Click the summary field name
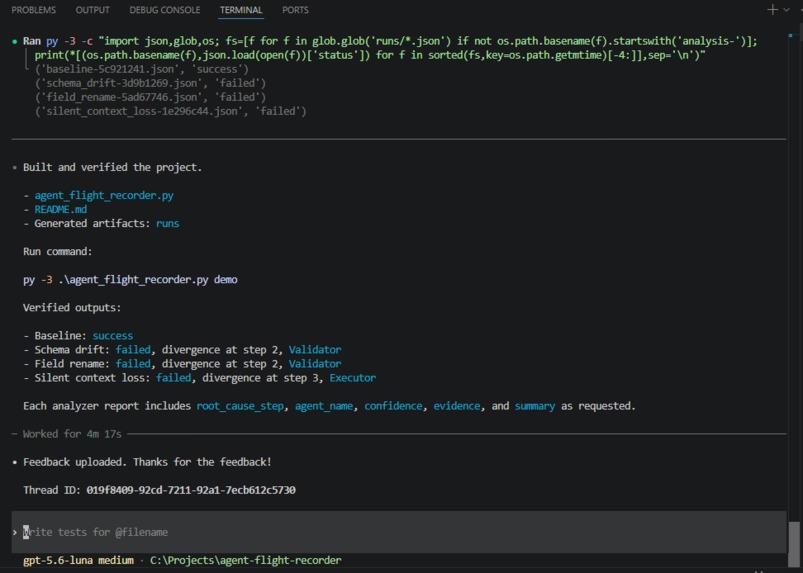803x573 pixels. [535, 406]
